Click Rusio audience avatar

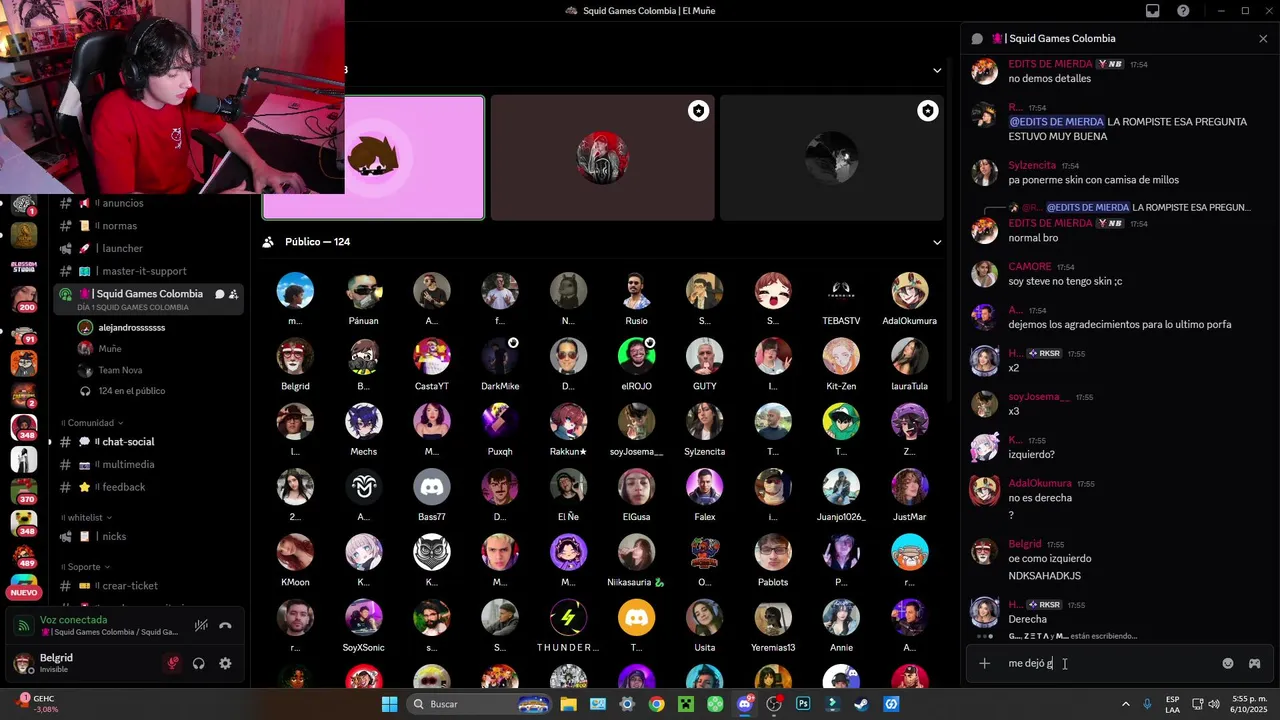pyautogui.click(x=636, y=291)
